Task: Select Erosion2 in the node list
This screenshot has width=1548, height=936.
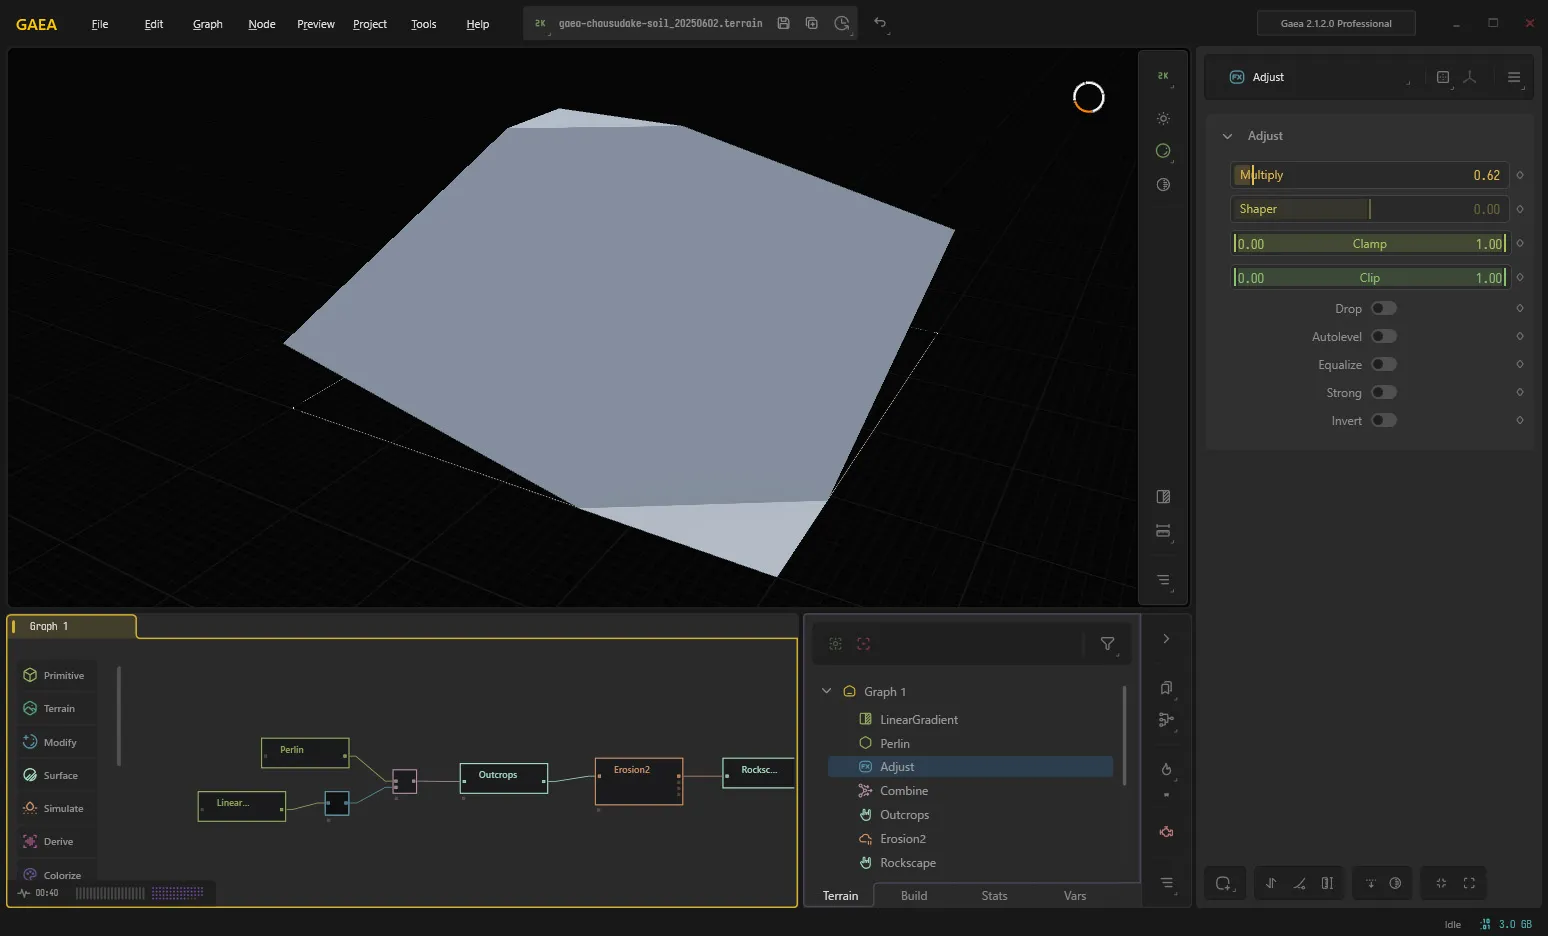Action: coord(902,839)
